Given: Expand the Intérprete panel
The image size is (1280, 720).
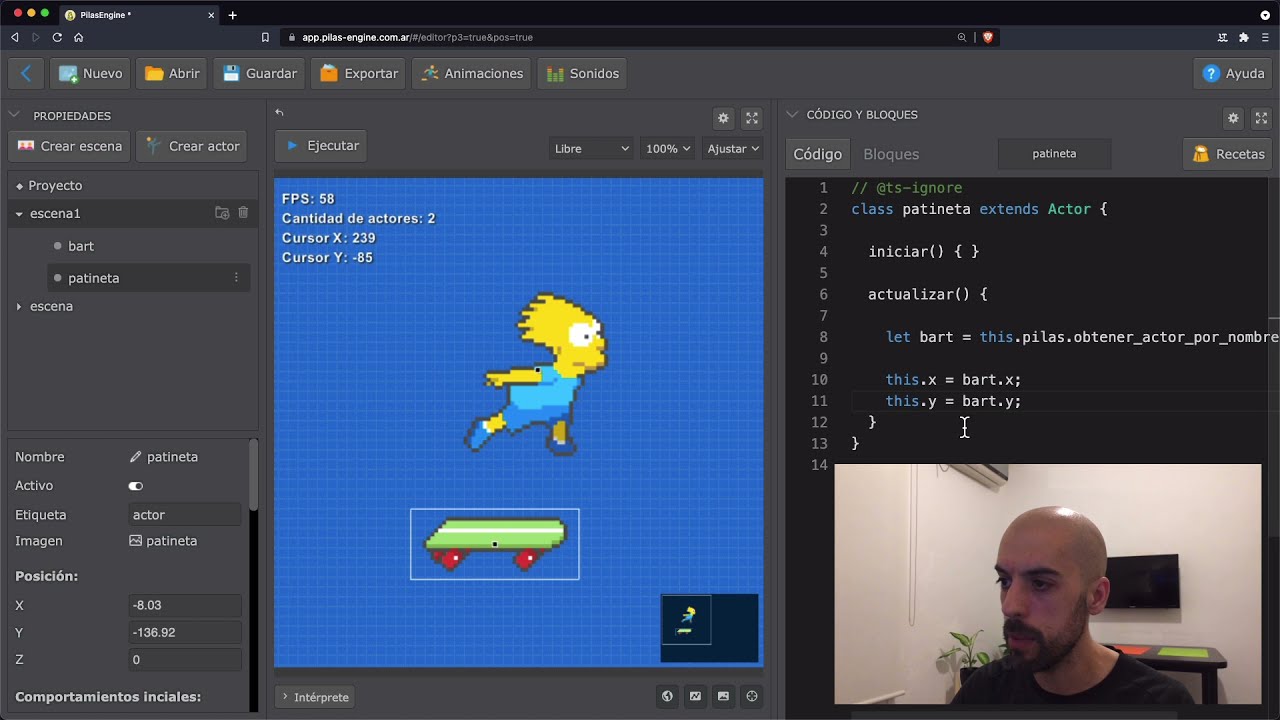Looking at the screenshot, I should 315,697.
